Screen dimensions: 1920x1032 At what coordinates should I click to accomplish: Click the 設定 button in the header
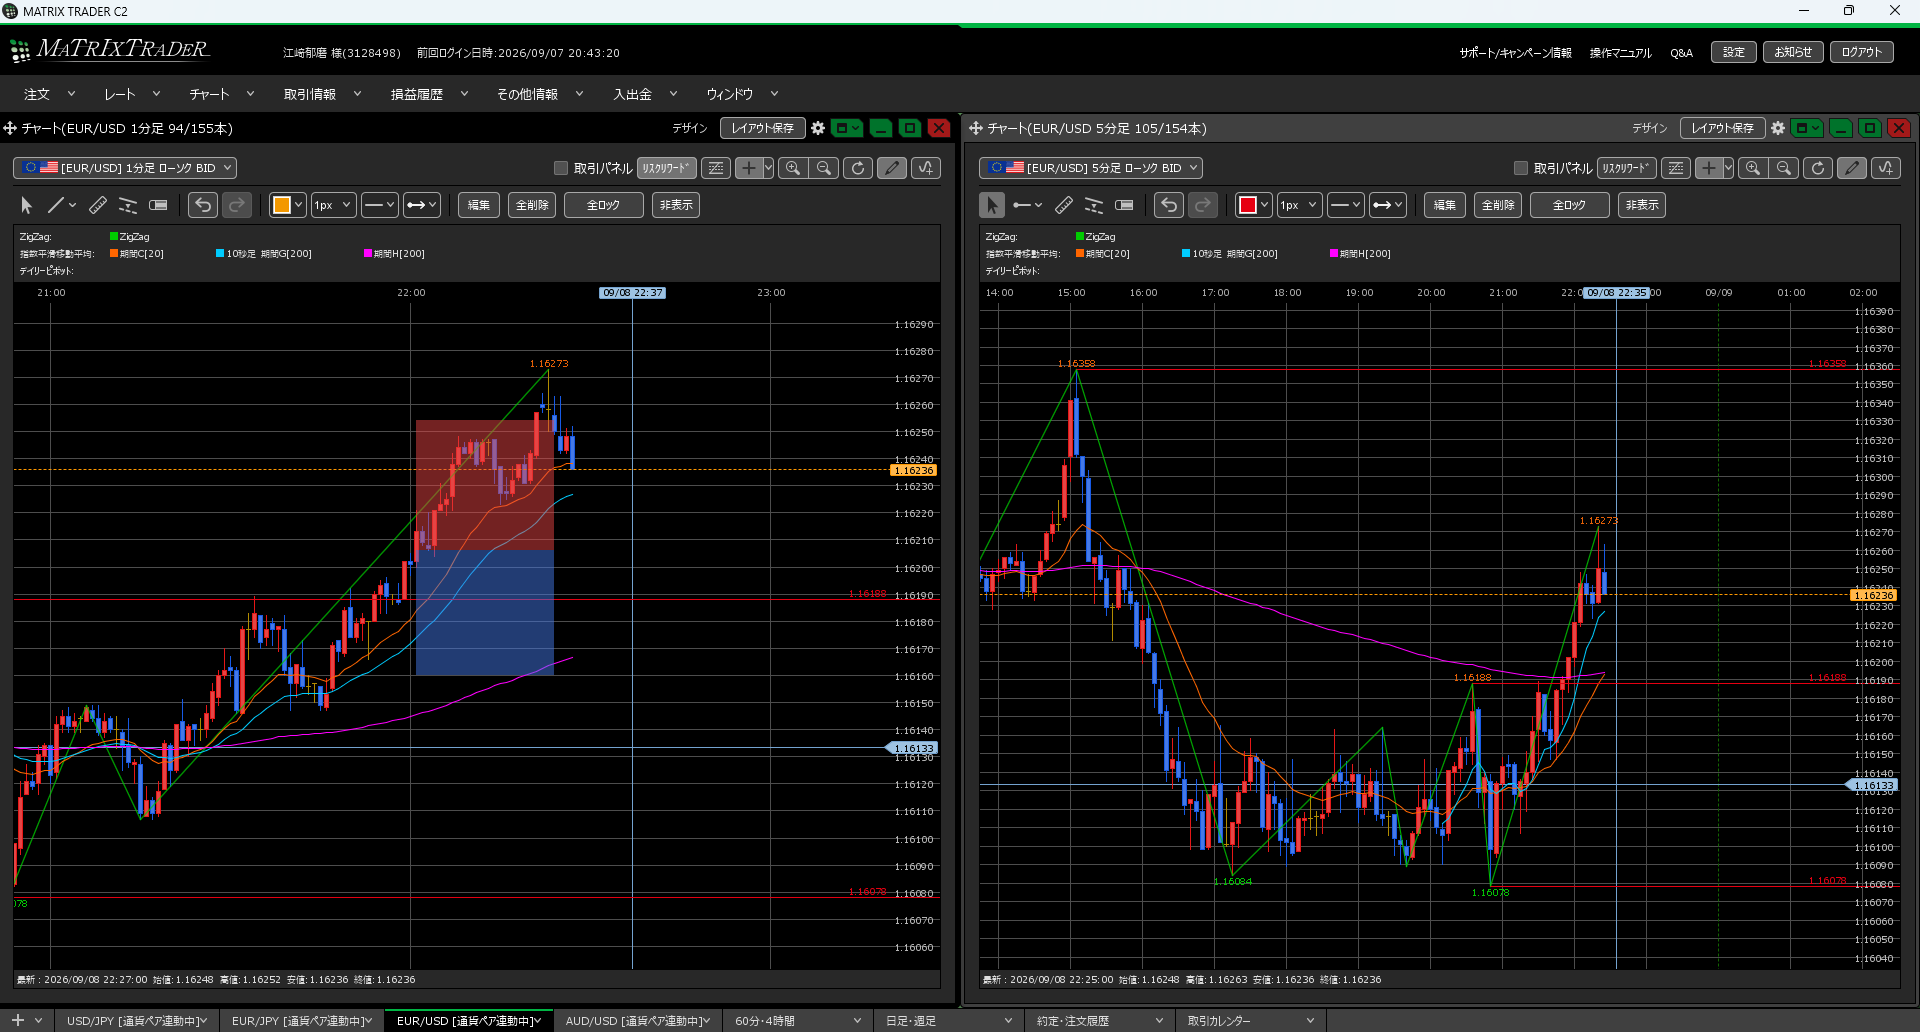1734,52
